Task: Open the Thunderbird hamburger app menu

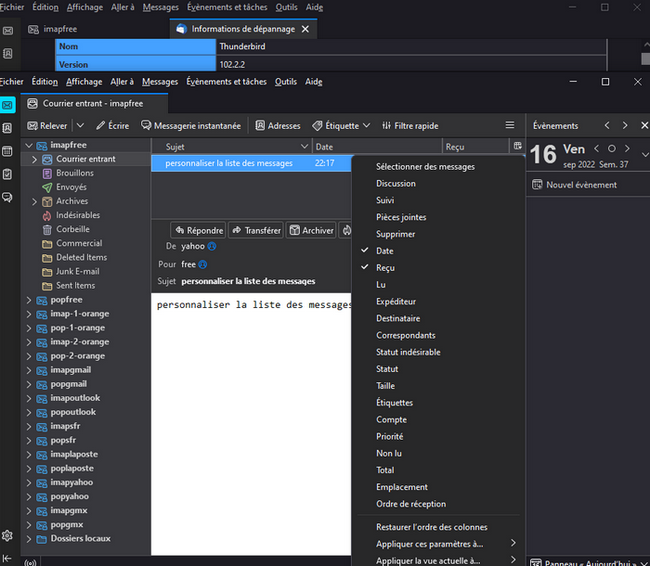Action: point(510,126)
